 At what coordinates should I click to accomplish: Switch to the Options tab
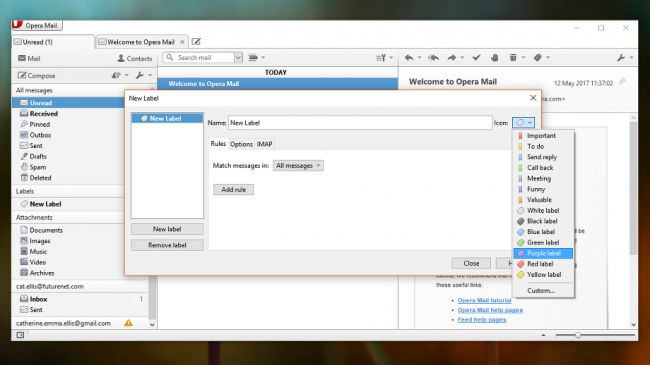(x=241, y=144)
